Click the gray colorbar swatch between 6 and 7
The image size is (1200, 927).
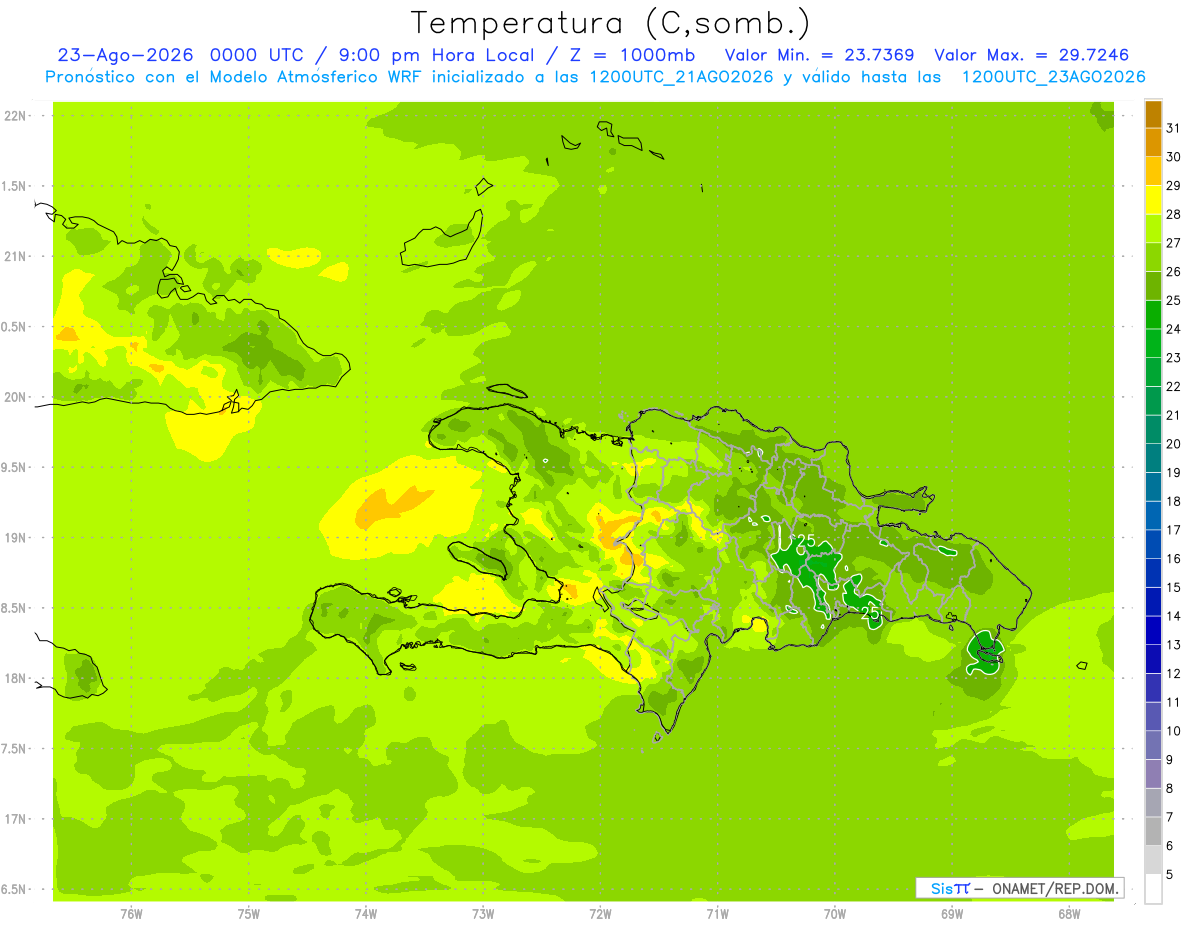[x=1153, y=831]
